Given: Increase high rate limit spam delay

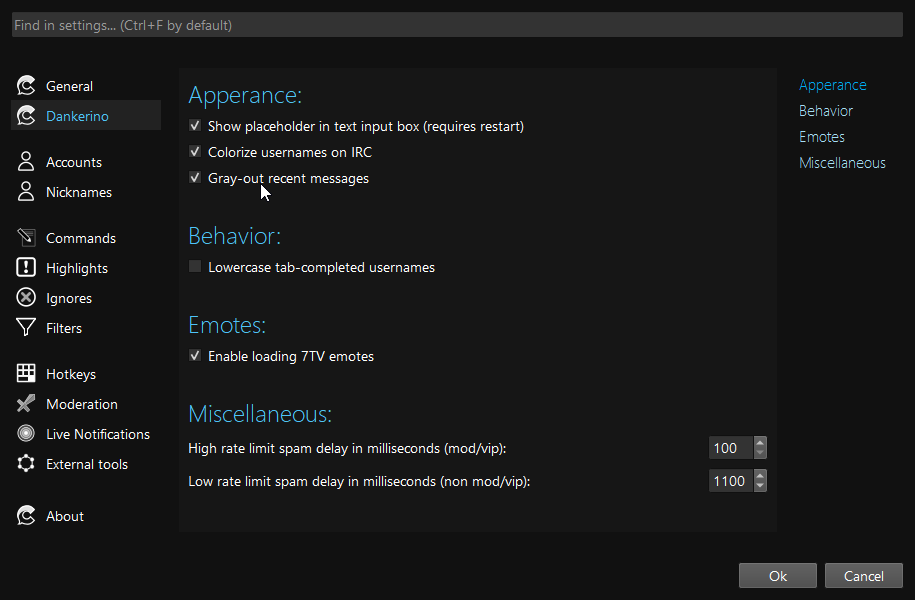Looking at the screenshot, I should [x=760, y=443].
